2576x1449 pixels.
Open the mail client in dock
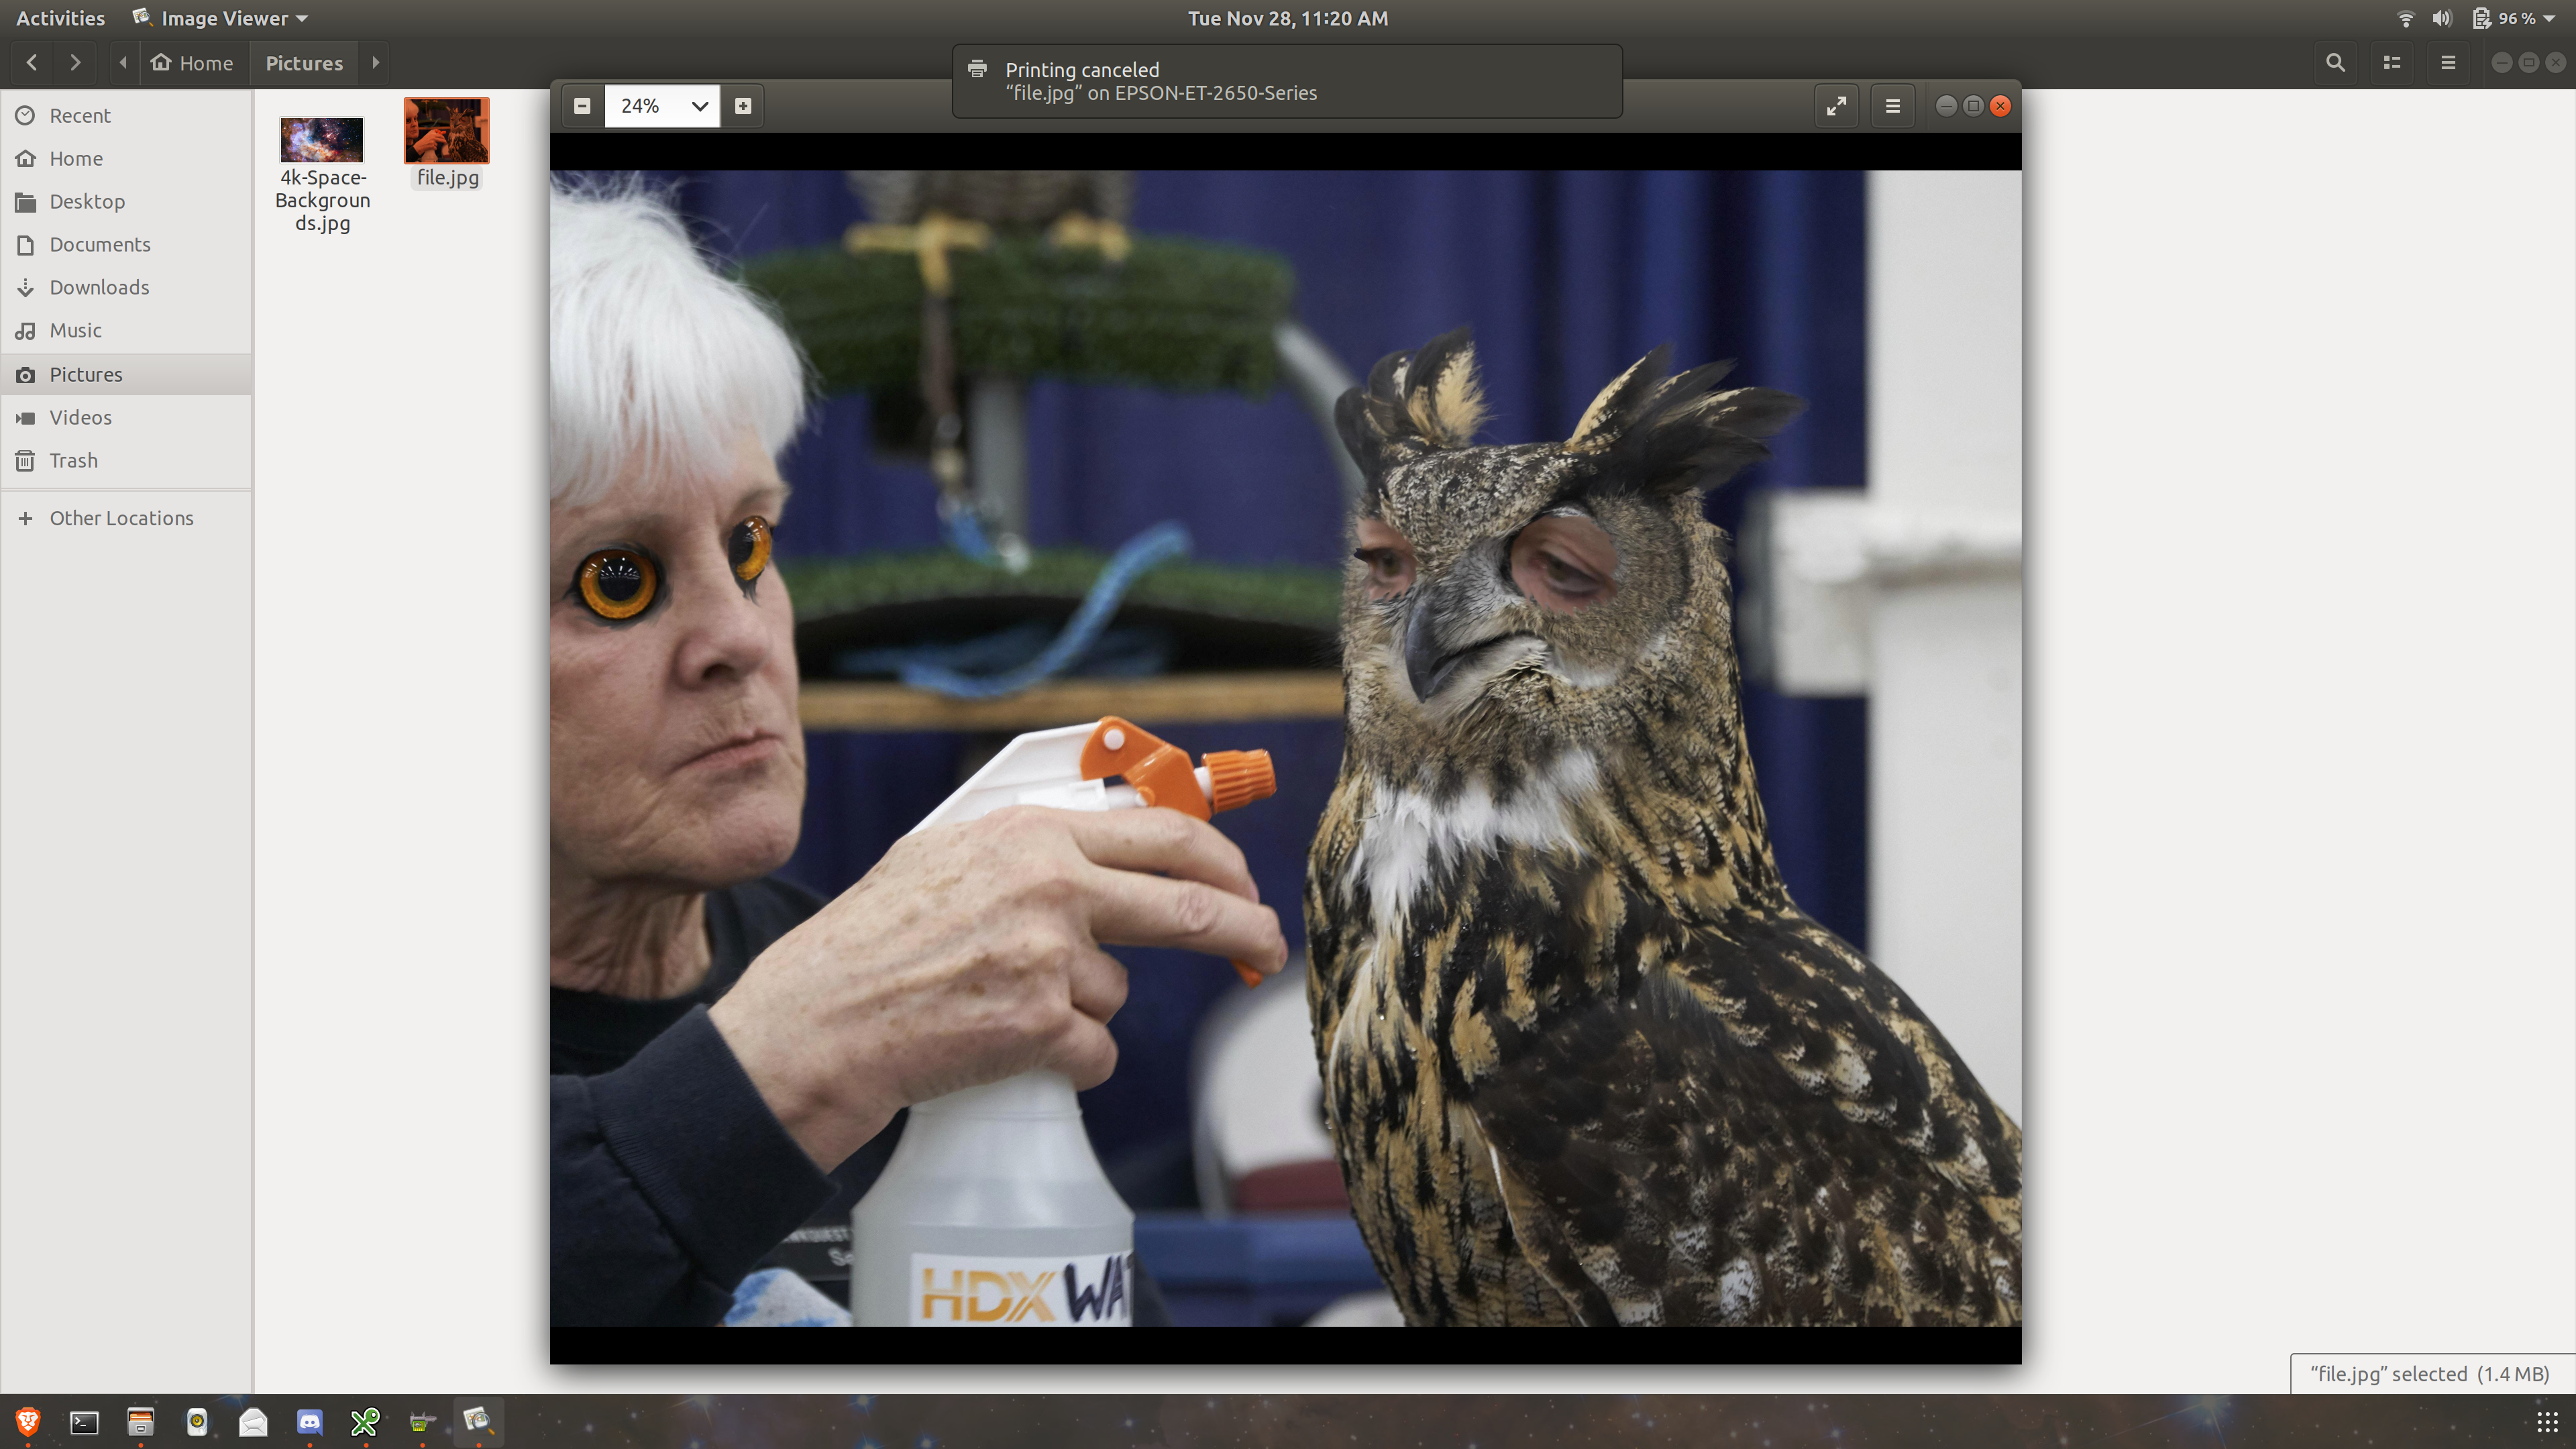[253, 1421]
